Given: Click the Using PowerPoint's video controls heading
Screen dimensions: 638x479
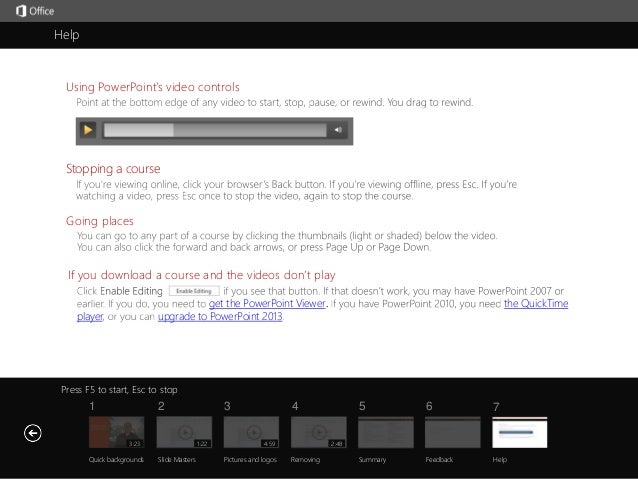Looking at the screenshot, I should [x=153, y=87].
